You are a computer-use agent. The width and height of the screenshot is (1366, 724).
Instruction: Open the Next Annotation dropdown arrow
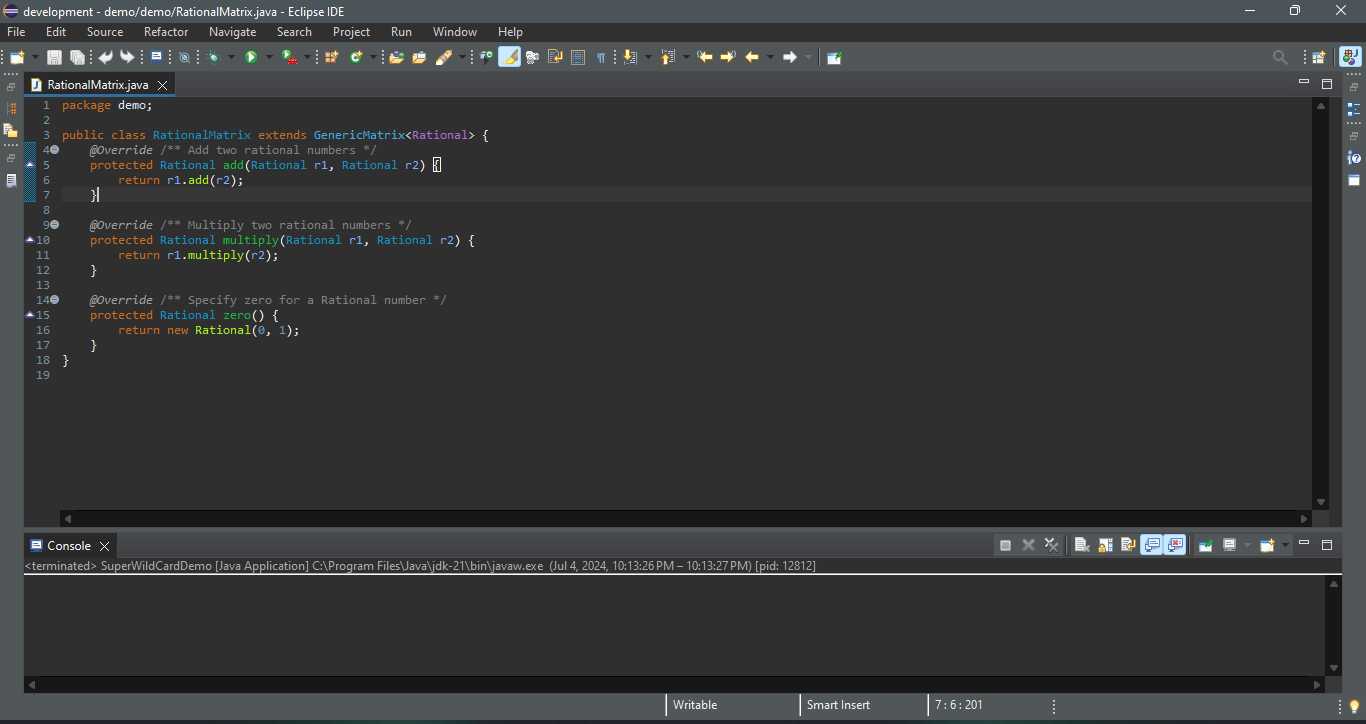point(648,58)
